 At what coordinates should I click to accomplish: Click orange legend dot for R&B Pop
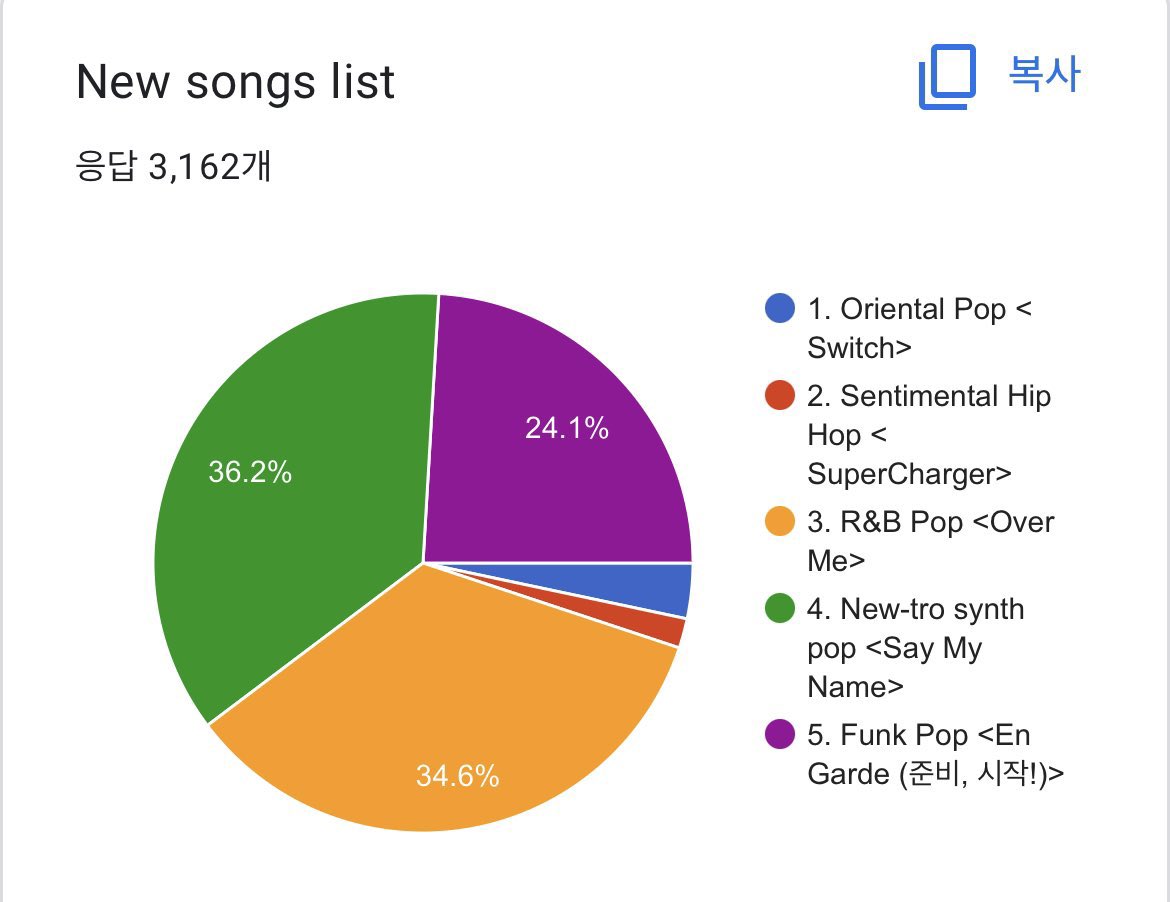[x=779, y=522]
